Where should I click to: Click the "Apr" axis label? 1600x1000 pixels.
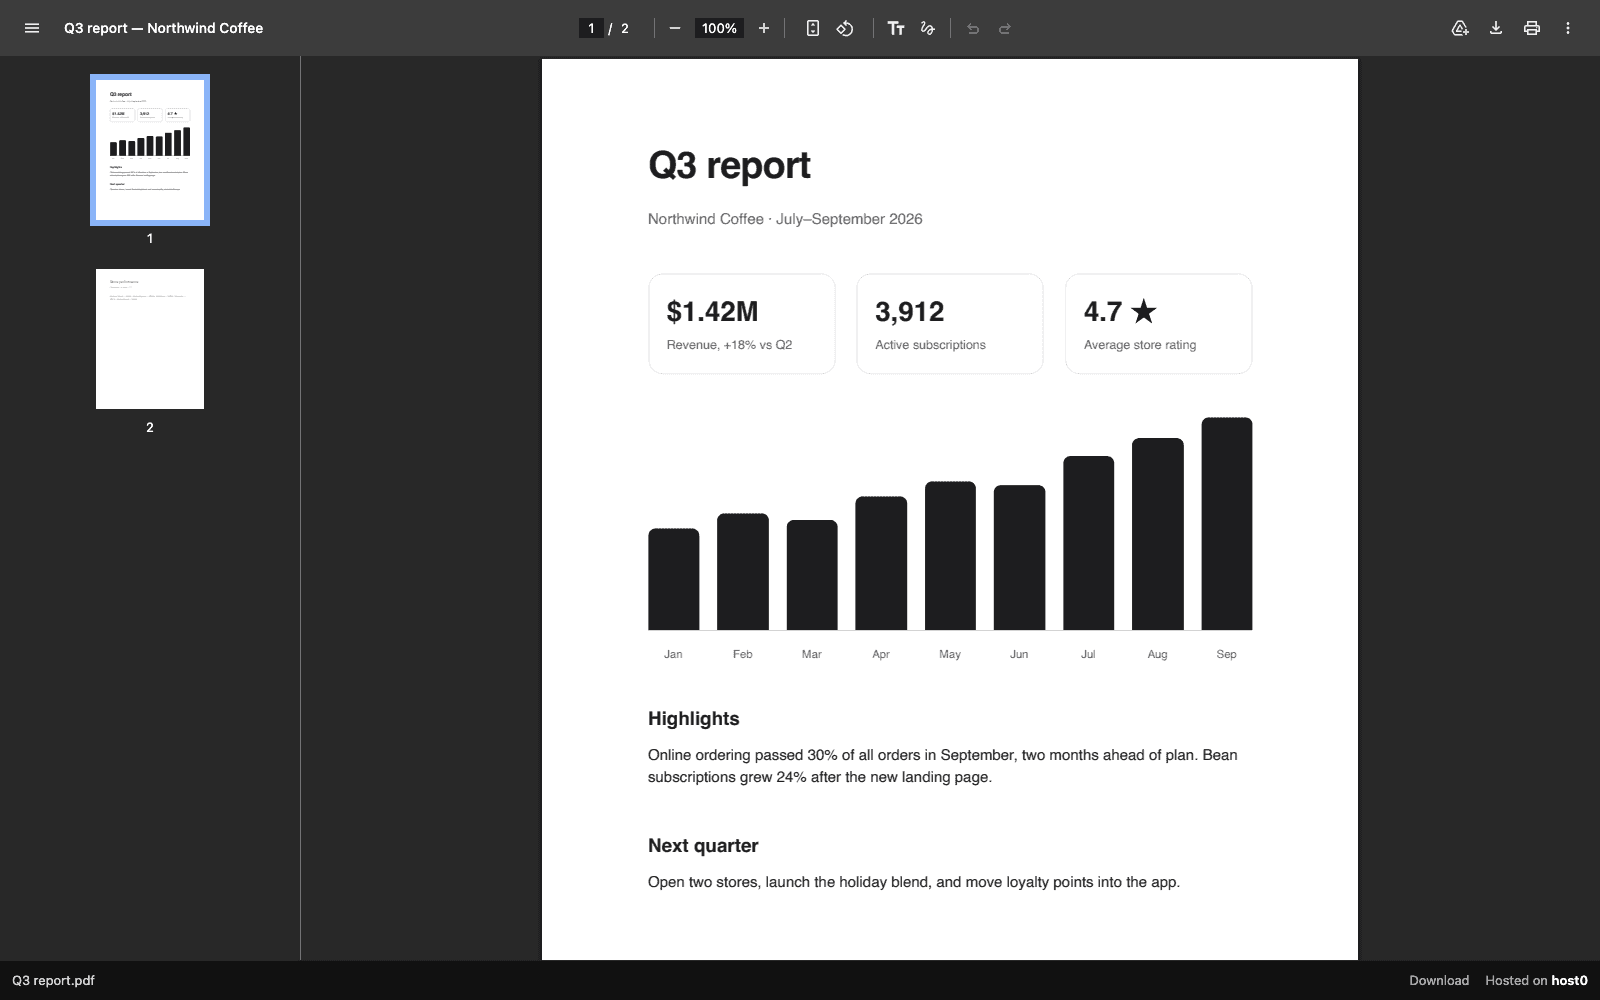click(x=881, y=654)
